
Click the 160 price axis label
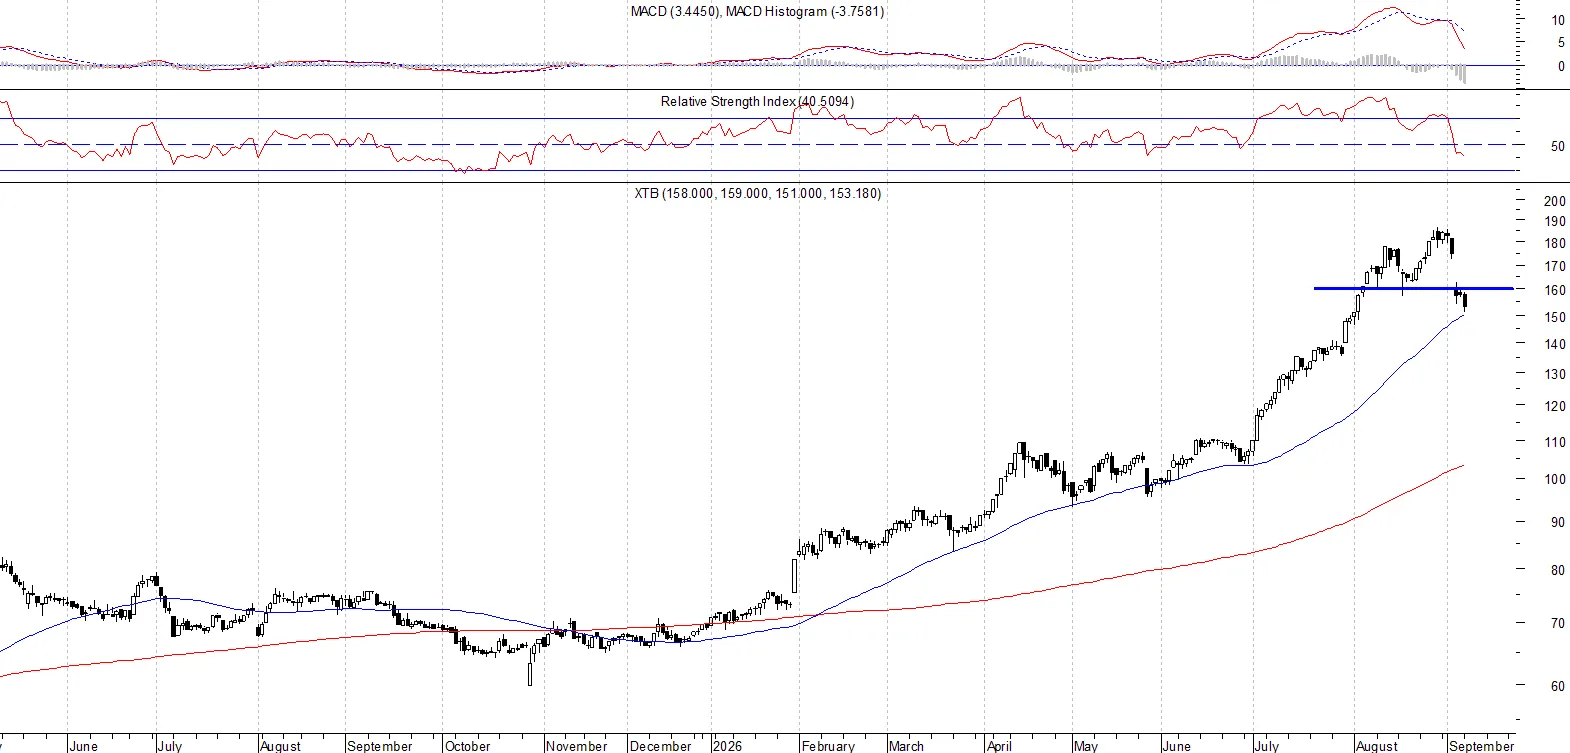point(1555,291)
